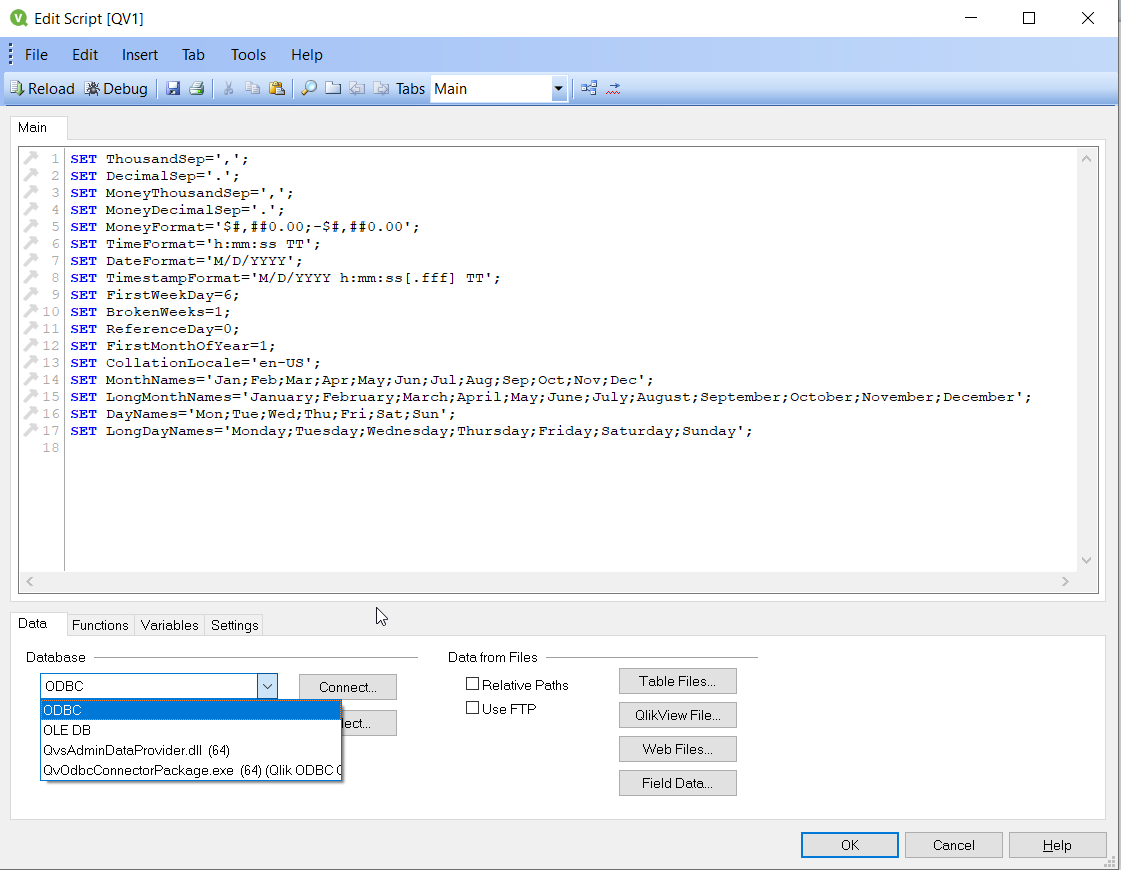The width and height of the screenshot is (1121, 870).
Task: Save the script using the disk icon
Action: pyautogui.click(x=172, y=88)
